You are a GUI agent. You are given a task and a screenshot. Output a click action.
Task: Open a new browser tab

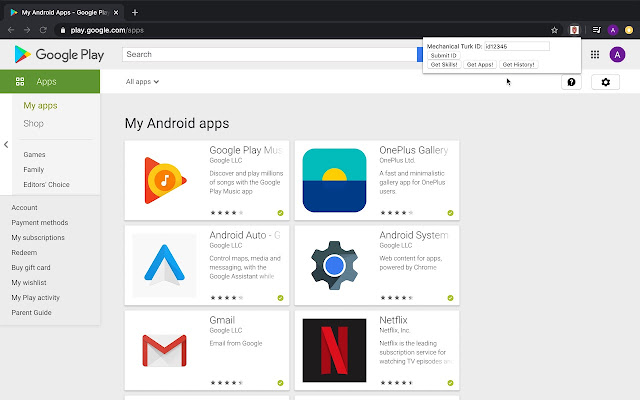(135, 12)
